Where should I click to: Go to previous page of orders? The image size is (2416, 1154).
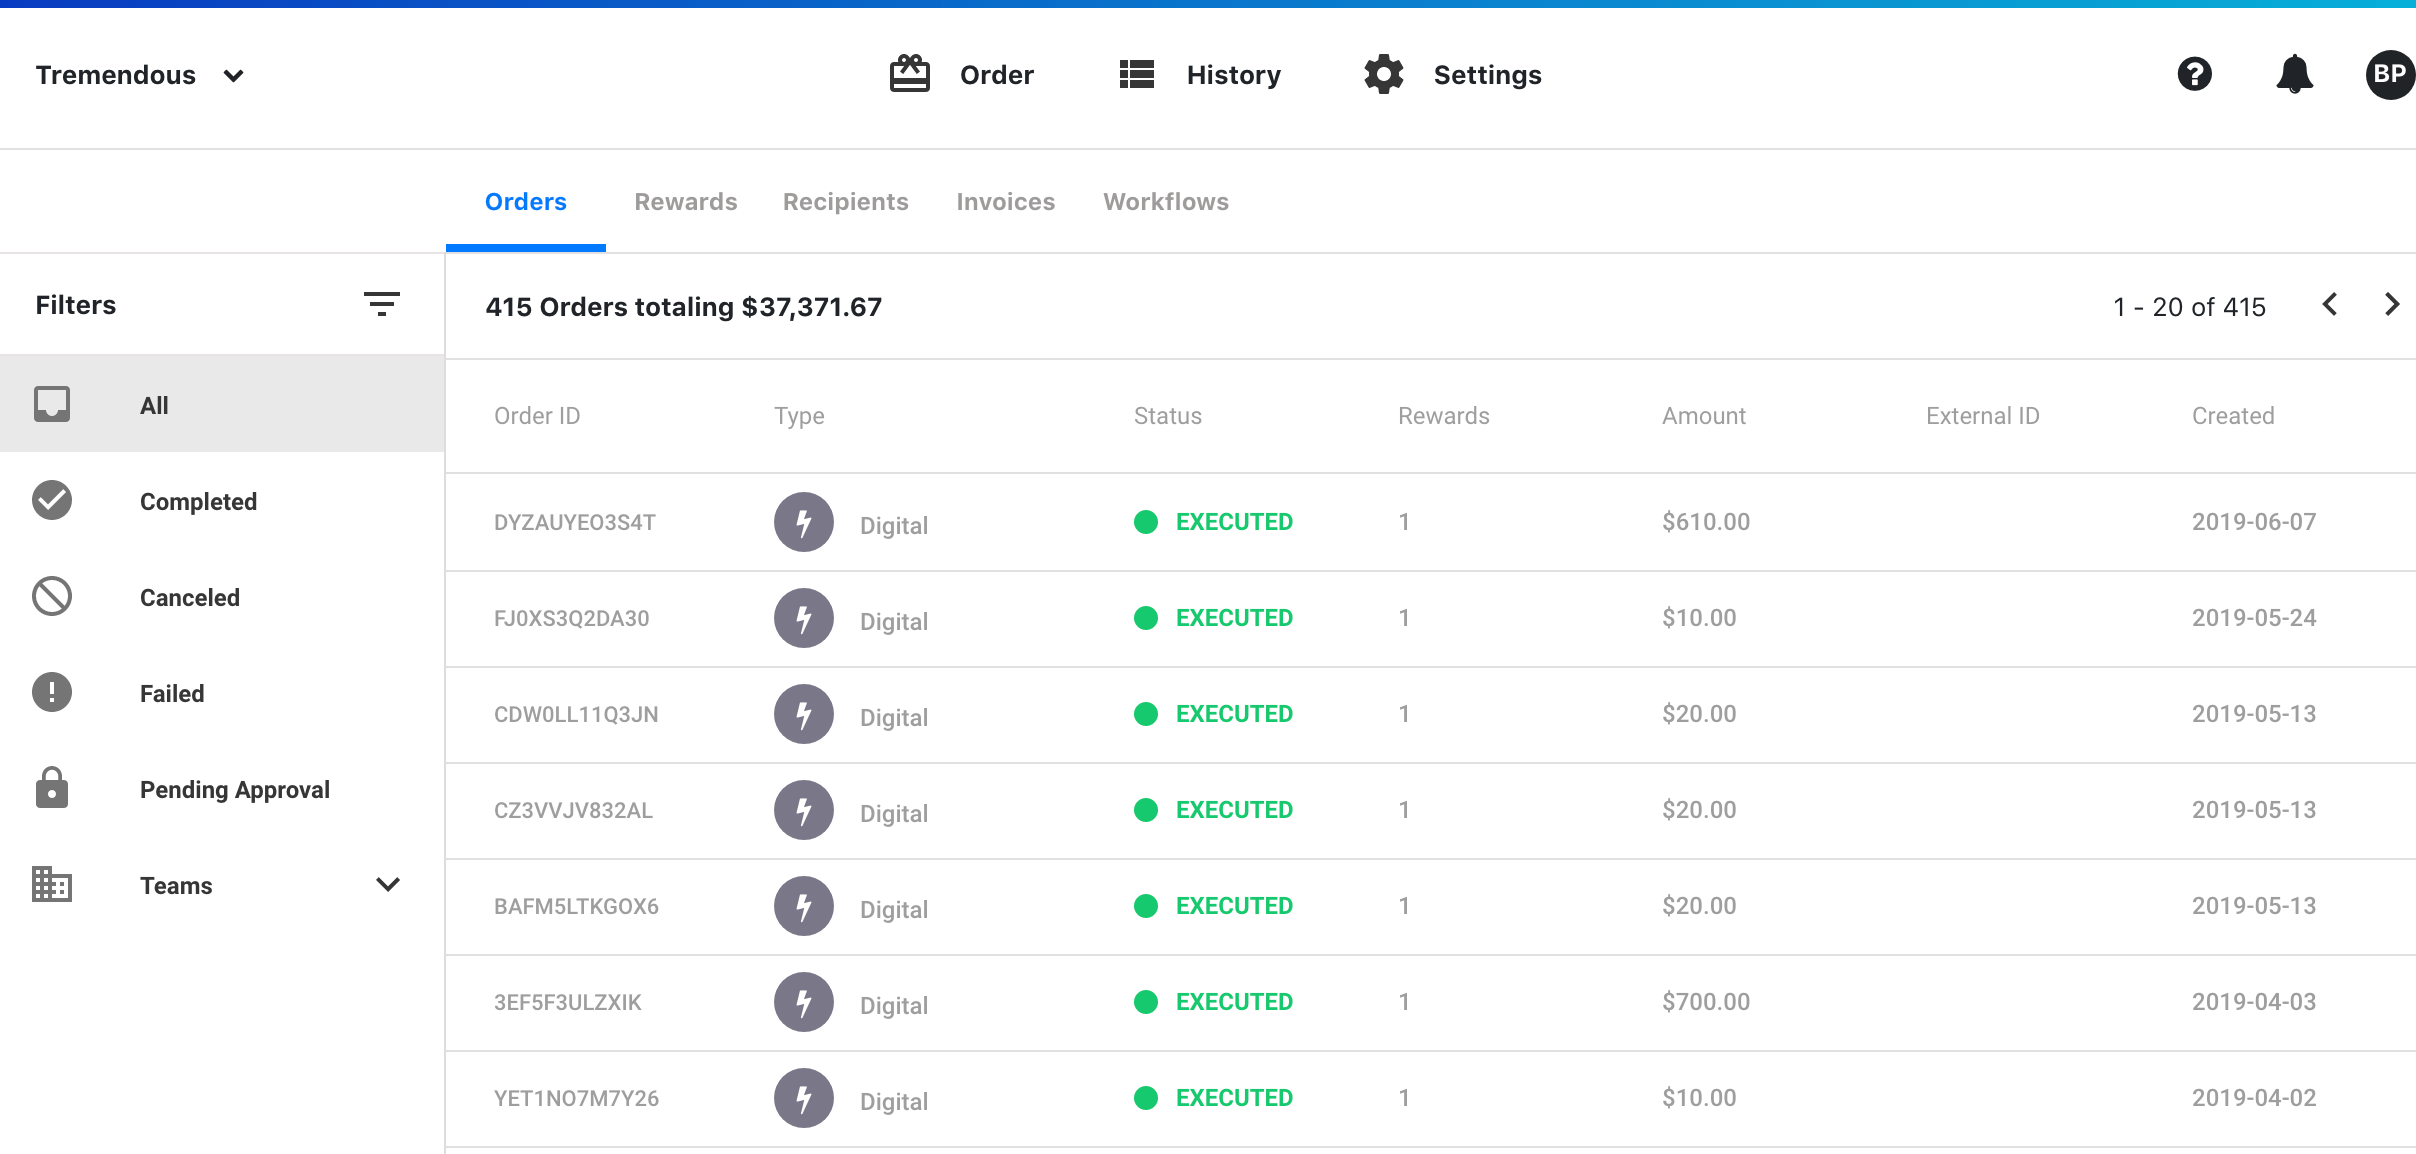point(2330,305)
